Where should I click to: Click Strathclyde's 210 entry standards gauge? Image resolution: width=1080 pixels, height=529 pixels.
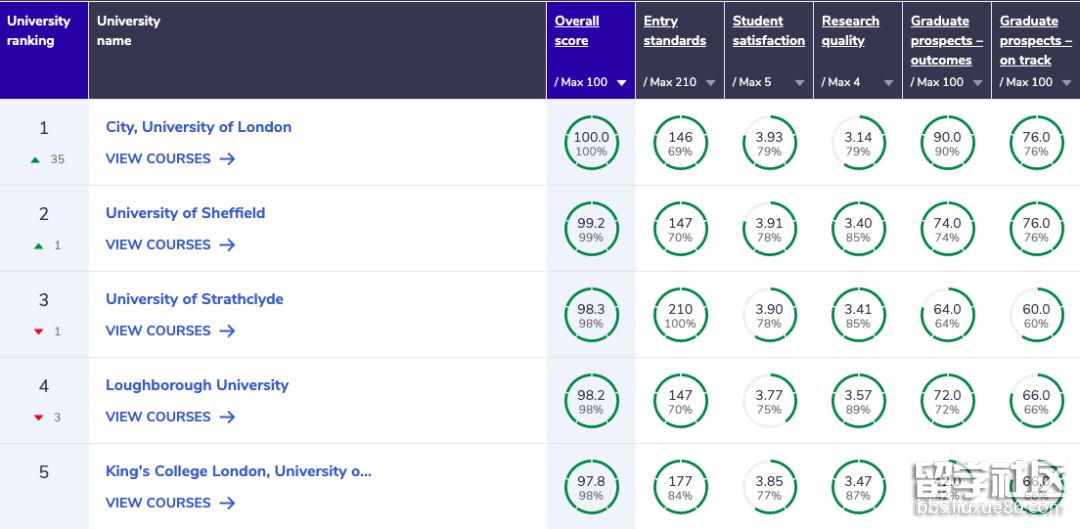click(680, 316)
